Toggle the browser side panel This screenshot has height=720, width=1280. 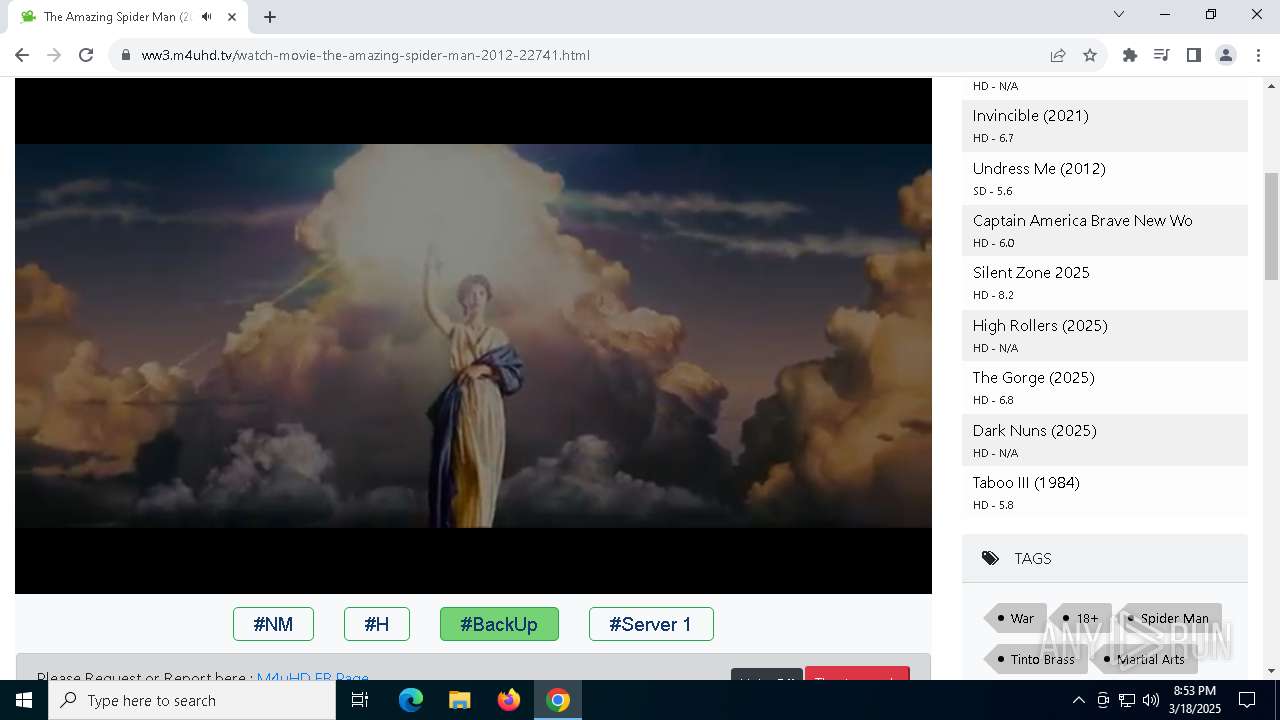[x=1194, y=55]
